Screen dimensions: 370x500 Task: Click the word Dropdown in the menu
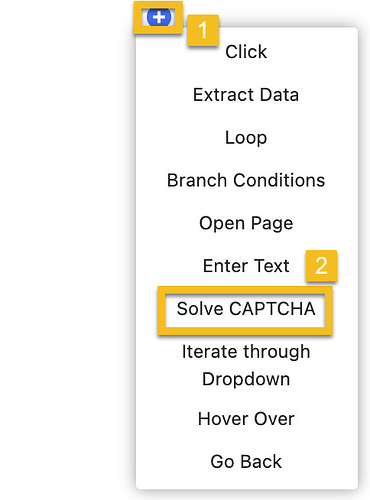pos(246,379)
